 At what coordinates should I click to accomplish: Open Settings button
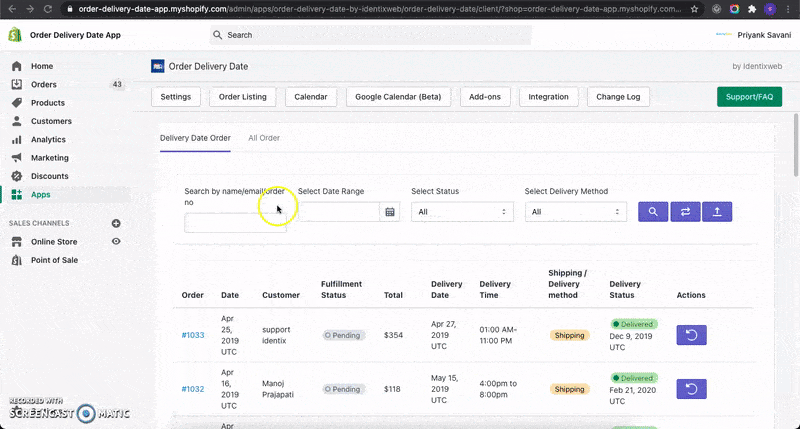(x=176, y=97)
